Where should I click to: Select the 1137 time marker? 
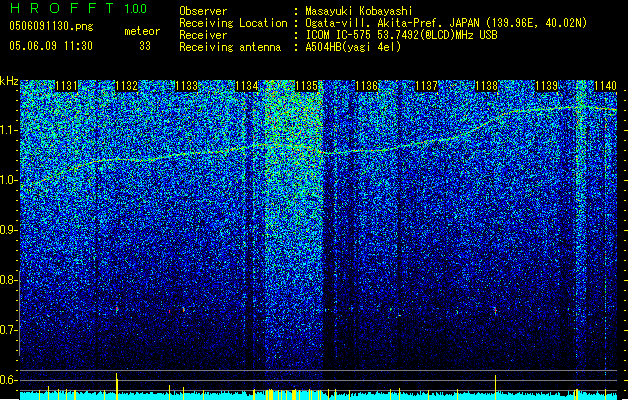[426, 86]
